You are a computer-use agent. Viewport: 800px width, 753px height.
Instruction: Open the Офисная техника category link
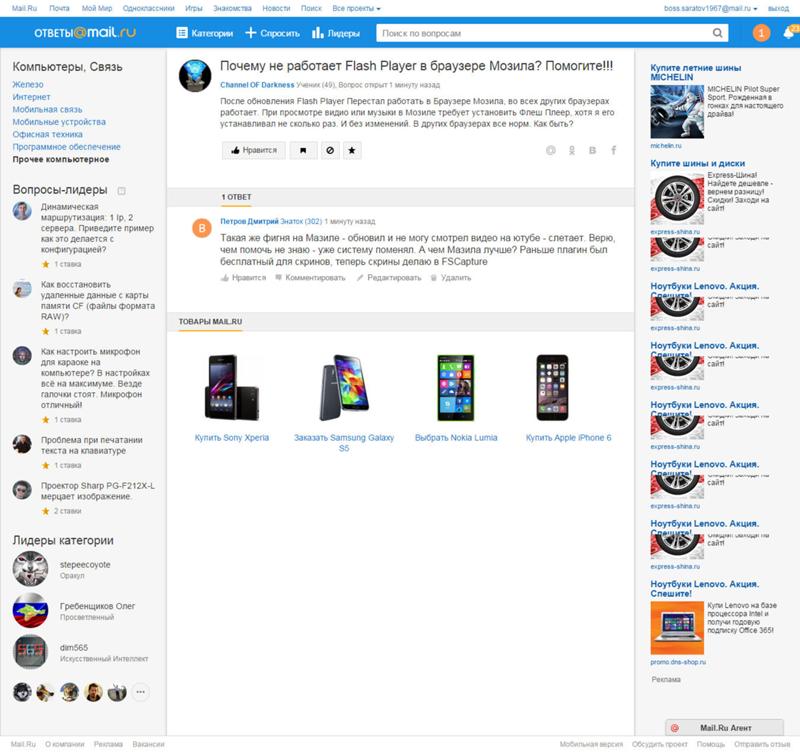point(47,135)
